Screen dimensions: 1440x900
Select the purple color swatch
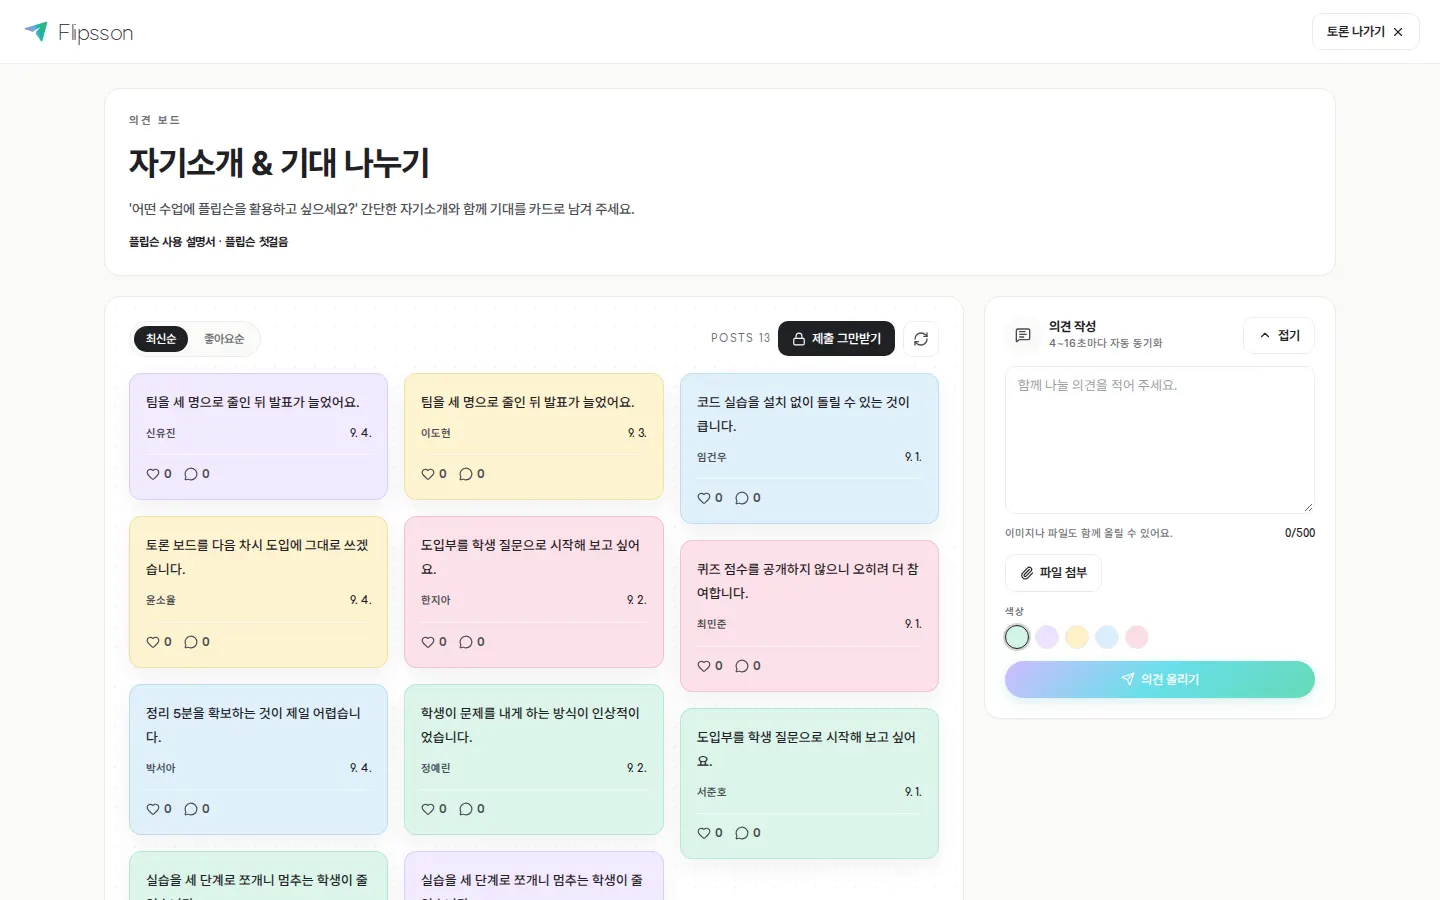click(x=1047, y=637)
